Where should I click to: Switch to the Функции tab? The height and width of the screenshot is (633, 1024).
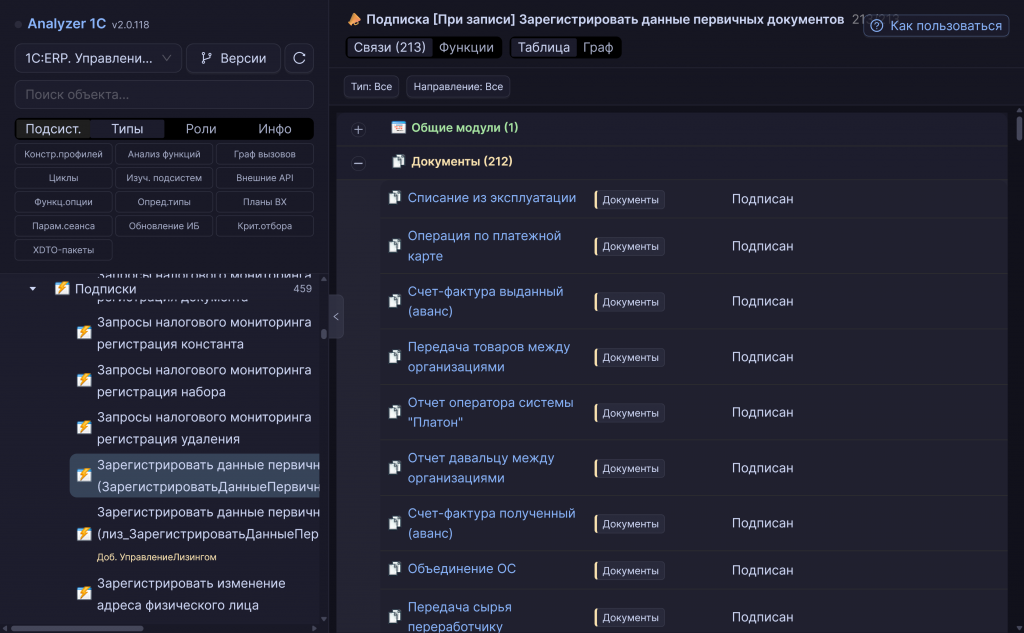pyautogui.click(x=466, y=48)
